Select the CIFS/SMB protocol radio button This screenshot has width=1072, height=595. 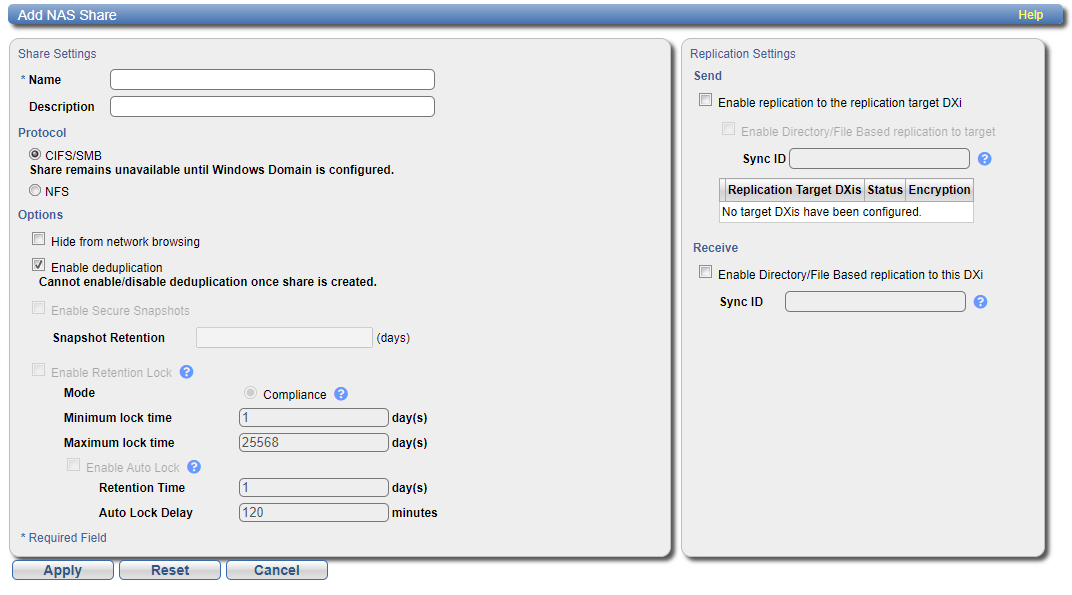point(36,155)
